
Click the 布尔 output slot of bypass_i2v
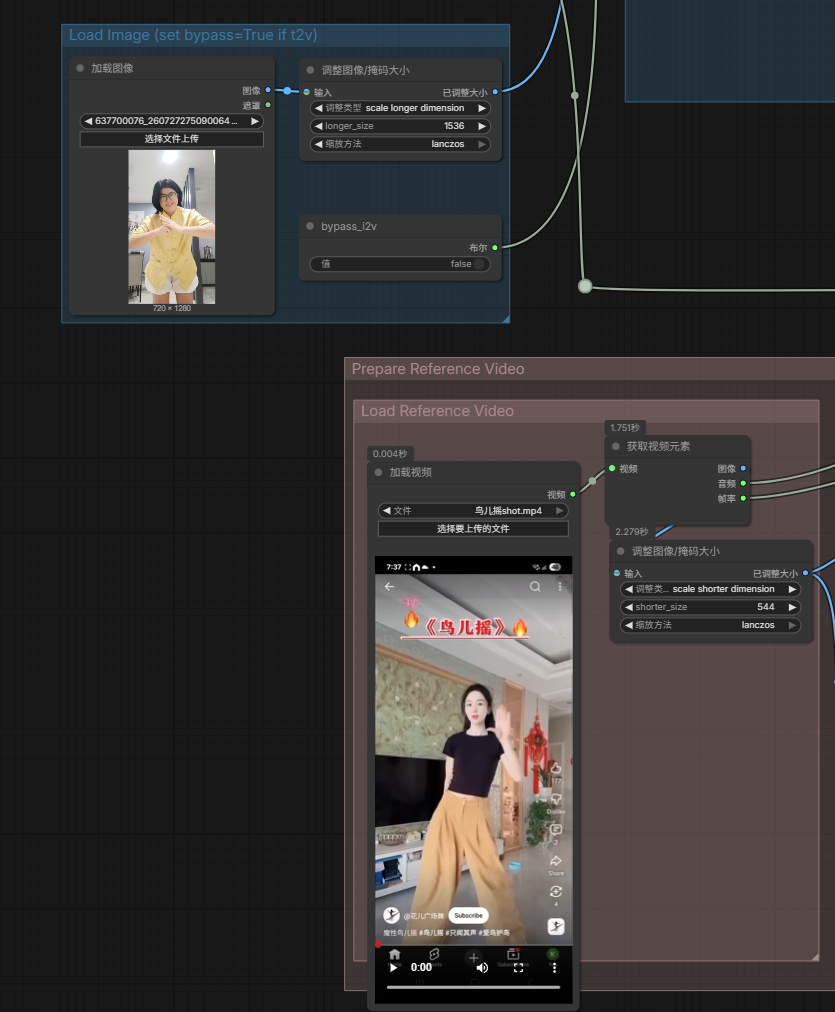point(495,247)
